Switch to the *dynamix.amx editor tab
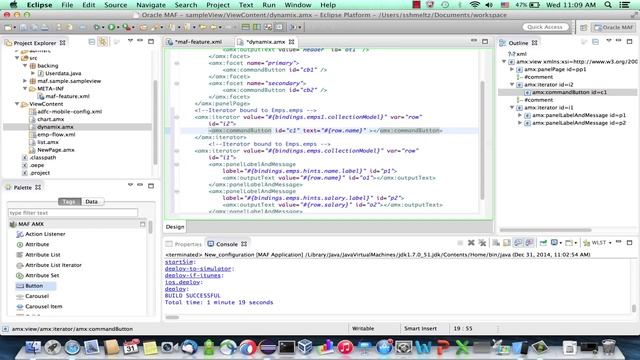This screenshot has width=640, height=360. (x=265, y=42)
